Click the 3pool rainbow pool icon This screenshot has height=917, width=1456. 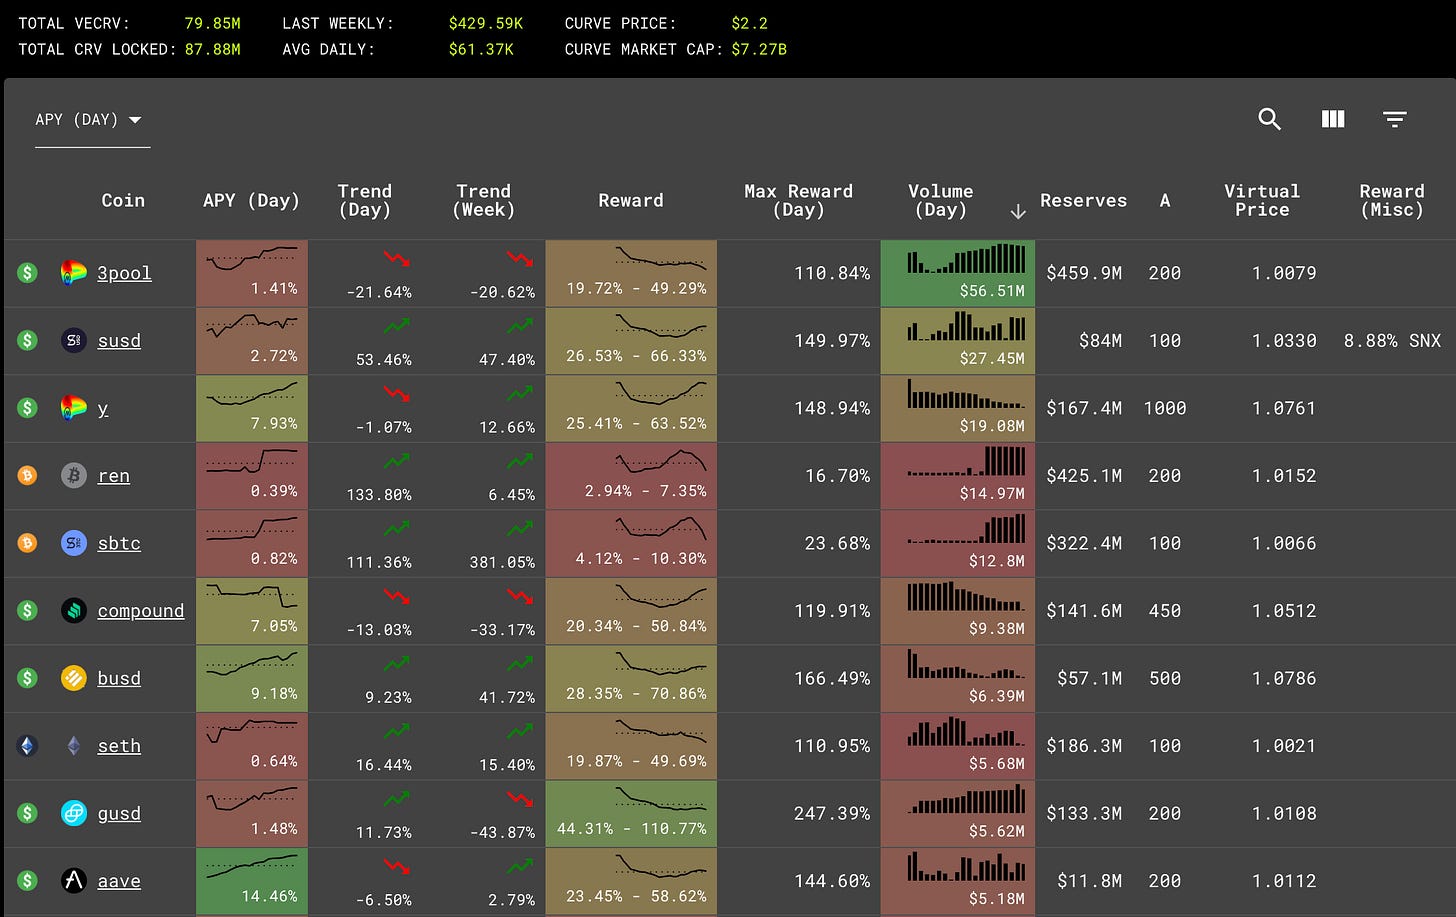click(x=73, y=272)
